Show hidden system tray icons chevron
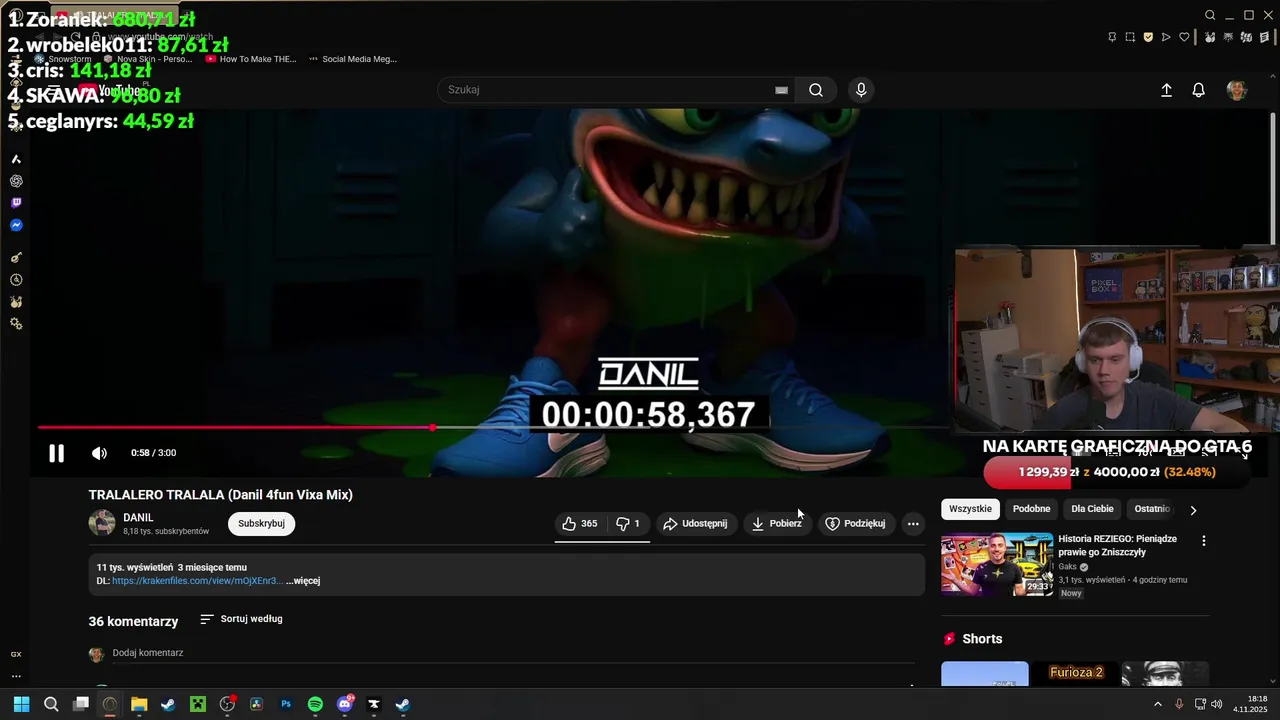 [1158, 704]
